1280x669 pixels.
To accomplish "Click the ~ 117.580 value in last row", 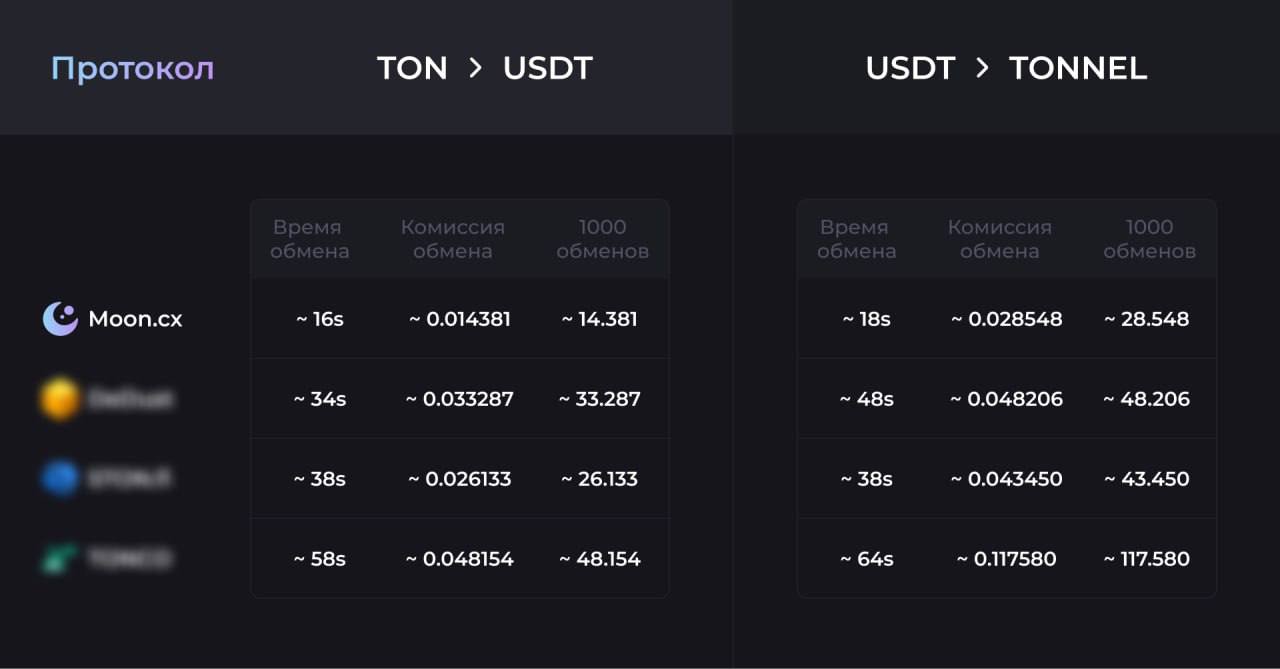I will click(1147, 559).
